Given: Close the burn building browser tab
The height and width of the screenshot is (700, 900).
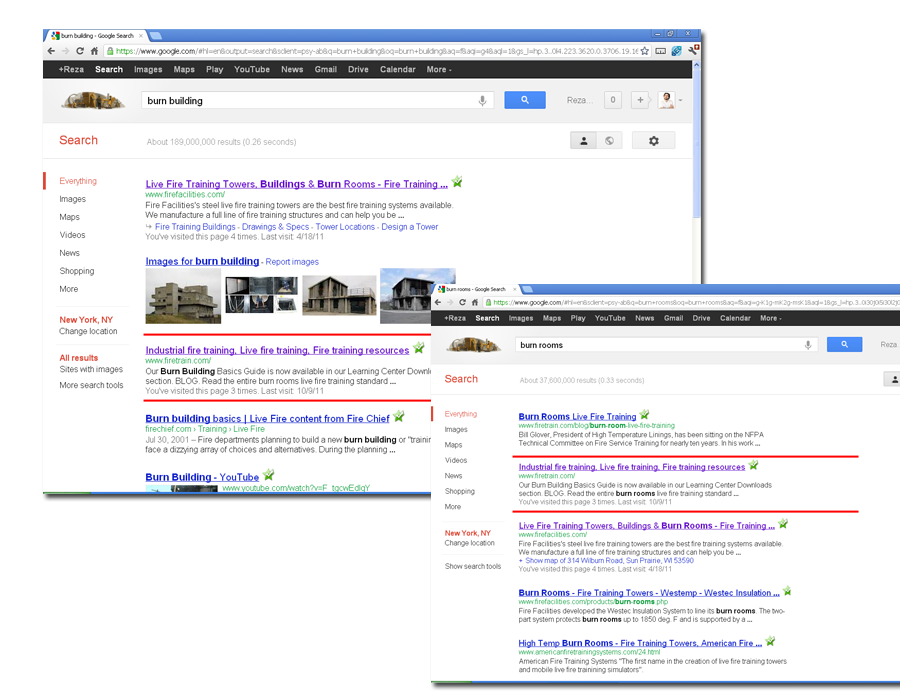Looking at the screenshot, I should (x=141, y=36).
